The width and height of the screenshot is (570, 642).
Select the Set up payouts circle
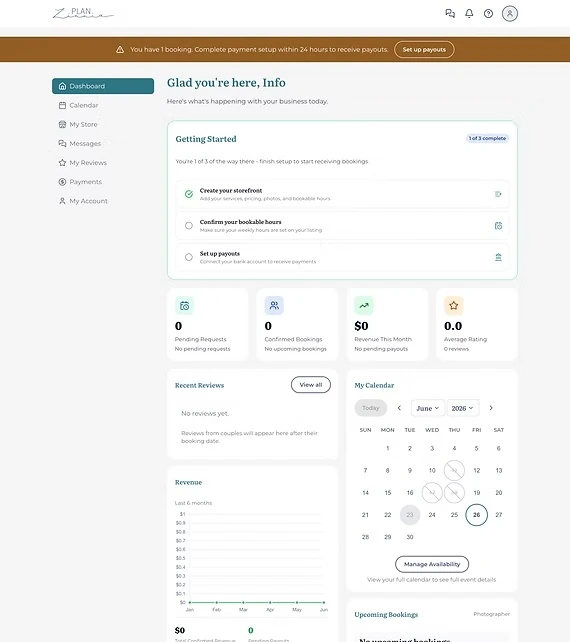coord(189,257)
